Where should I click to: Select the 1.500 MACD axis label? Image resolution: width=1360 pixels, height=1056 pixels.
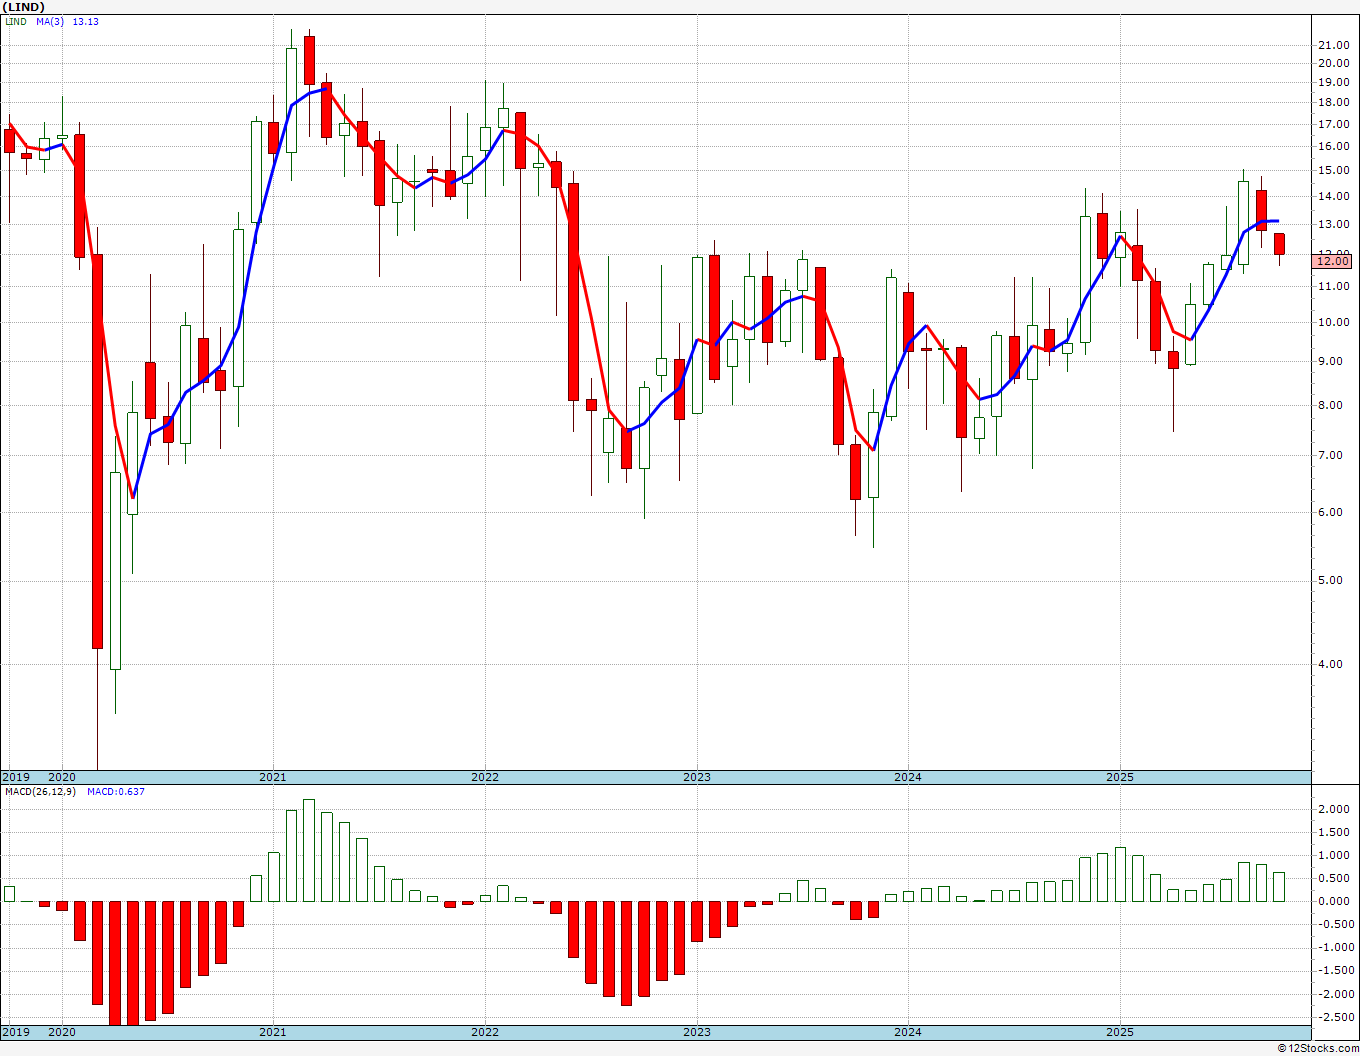pos(1336,832)
